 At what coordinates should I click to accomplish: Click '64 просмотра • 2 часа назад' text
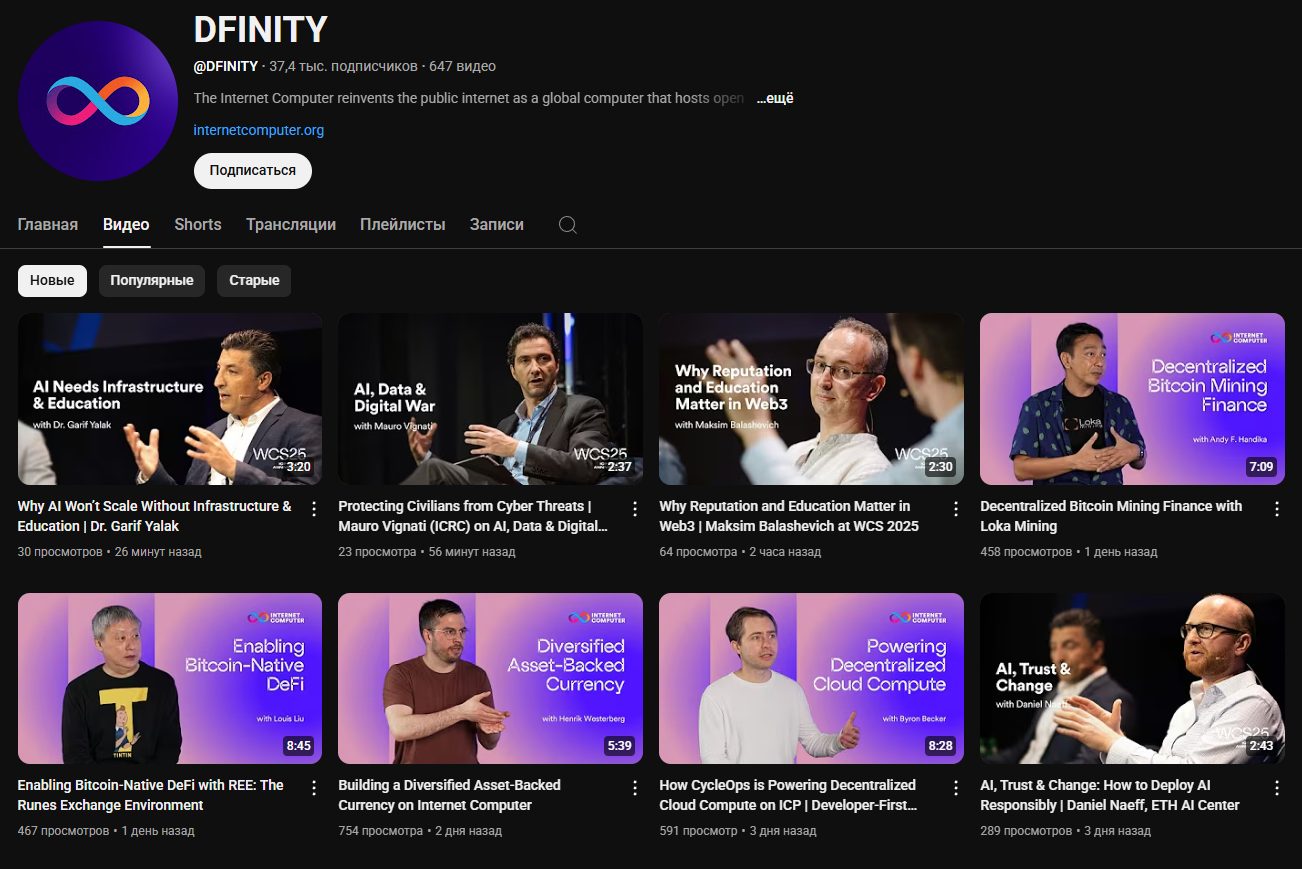point(740,552)
